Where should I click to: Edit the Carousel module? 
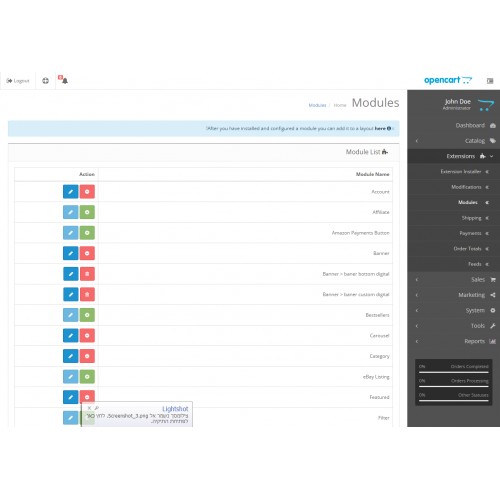pos(70,336)
